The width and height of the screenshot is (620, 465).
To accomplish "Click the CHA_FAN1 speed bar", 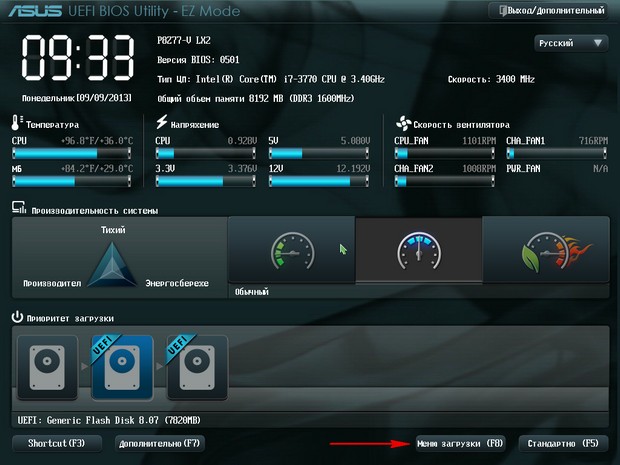I will point(557,153).
